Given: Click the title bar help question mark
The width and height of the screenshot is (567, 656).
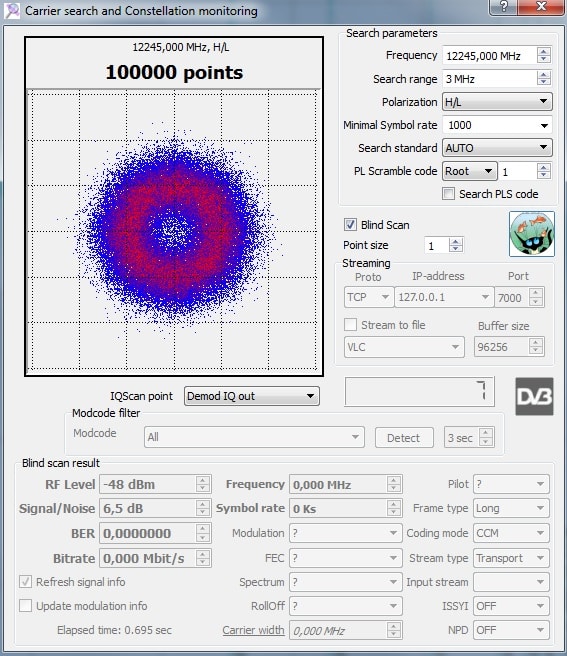Looking at the screenshot, I should coord(503,7).
